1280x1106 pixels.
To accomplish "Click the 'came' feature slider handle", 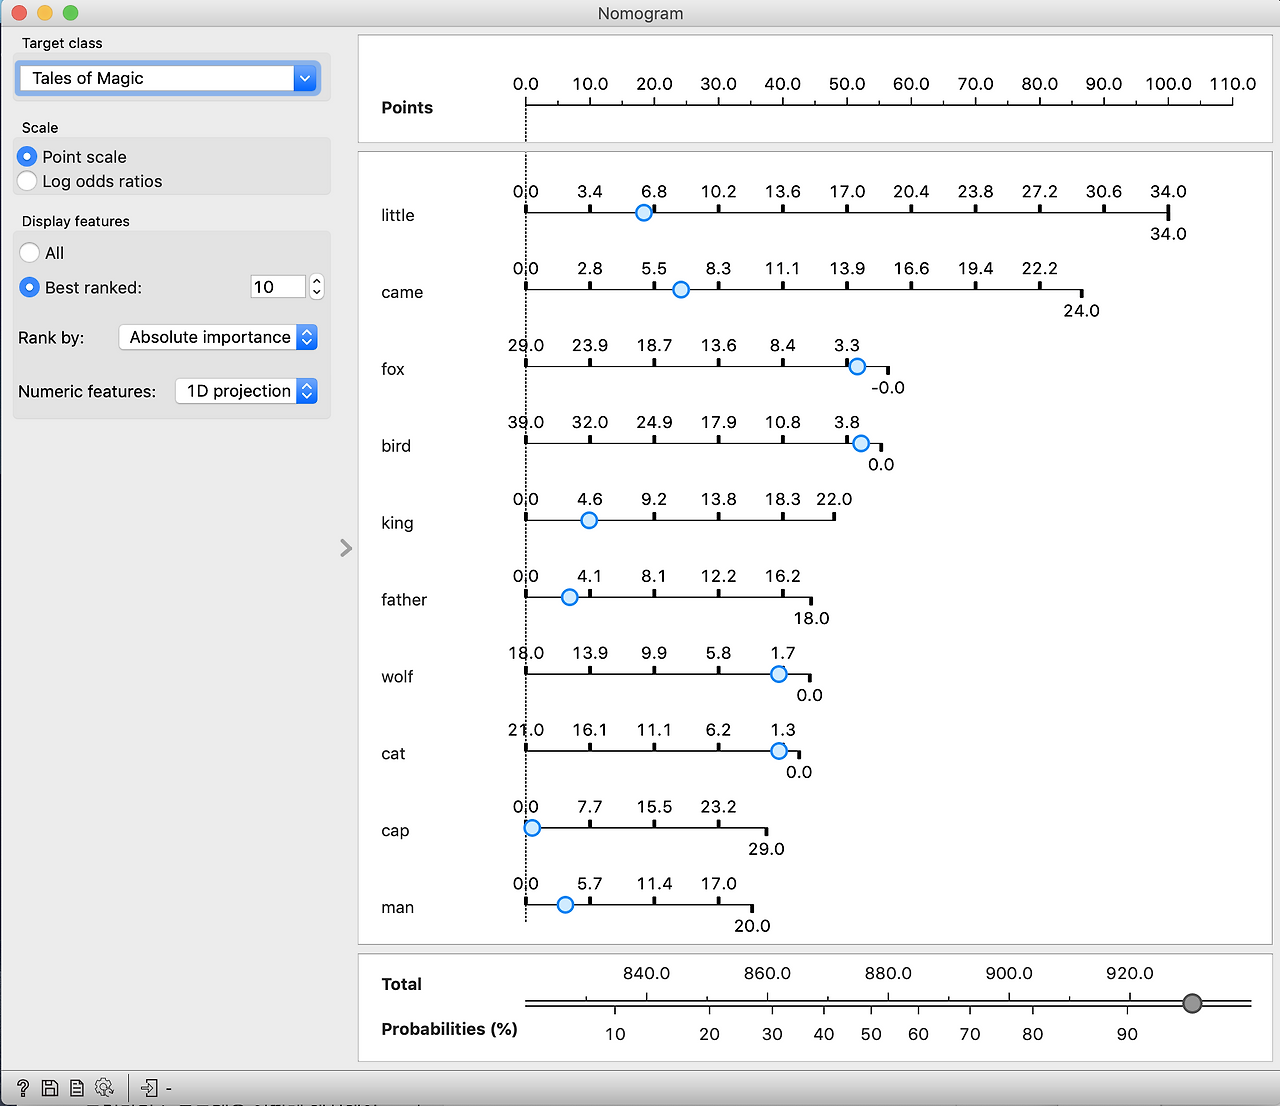I will pos(681,290).
